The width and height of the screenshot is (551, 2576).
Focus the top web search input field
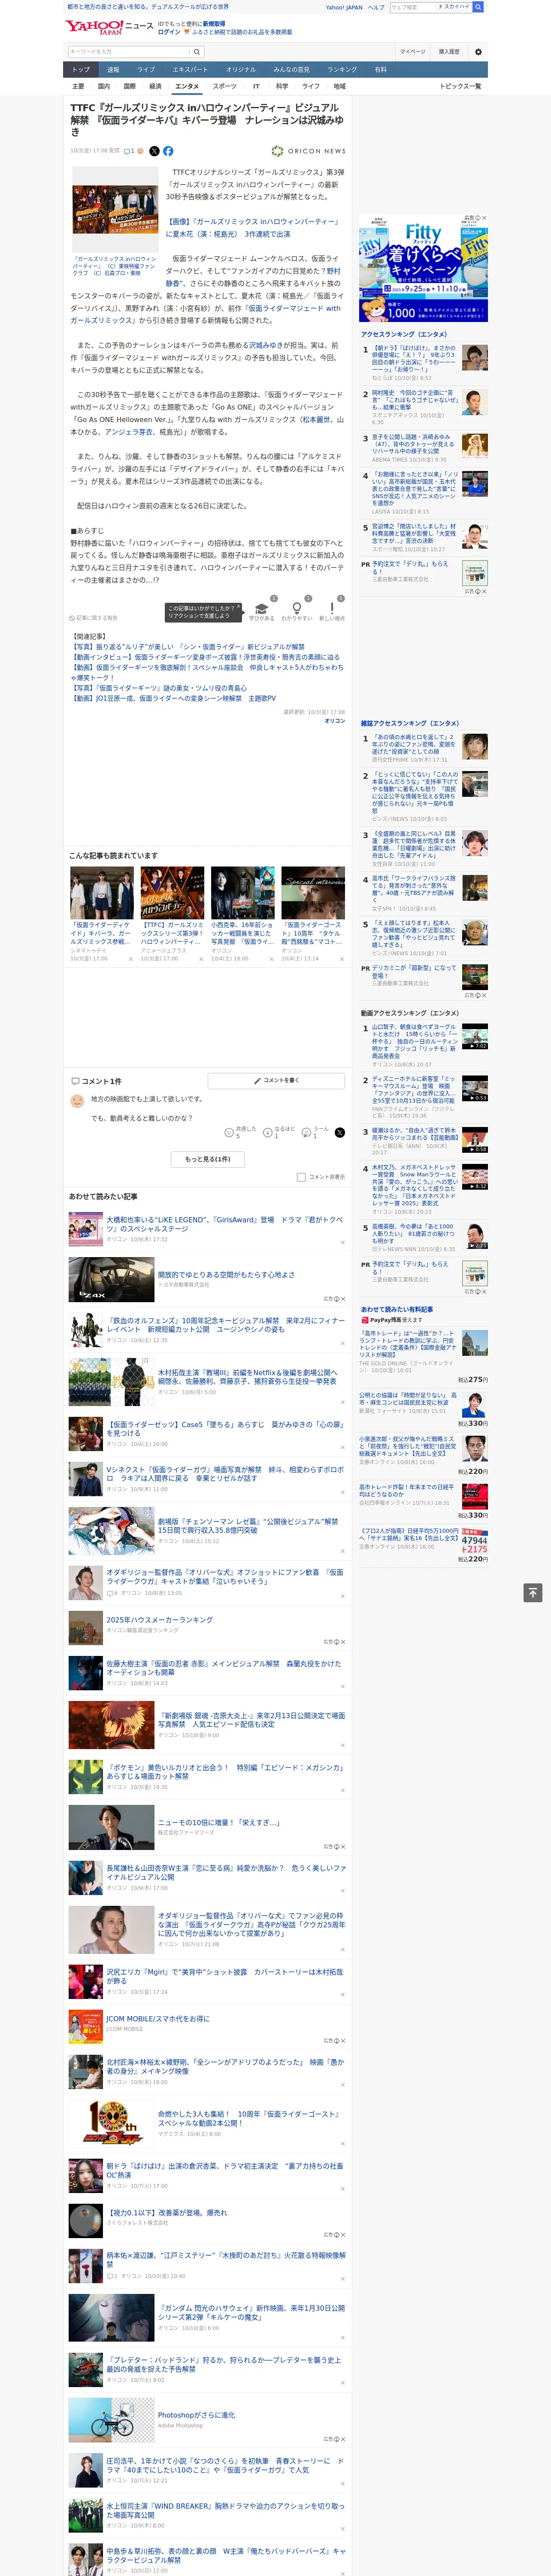pyautogui.click(x=412, y=7)
